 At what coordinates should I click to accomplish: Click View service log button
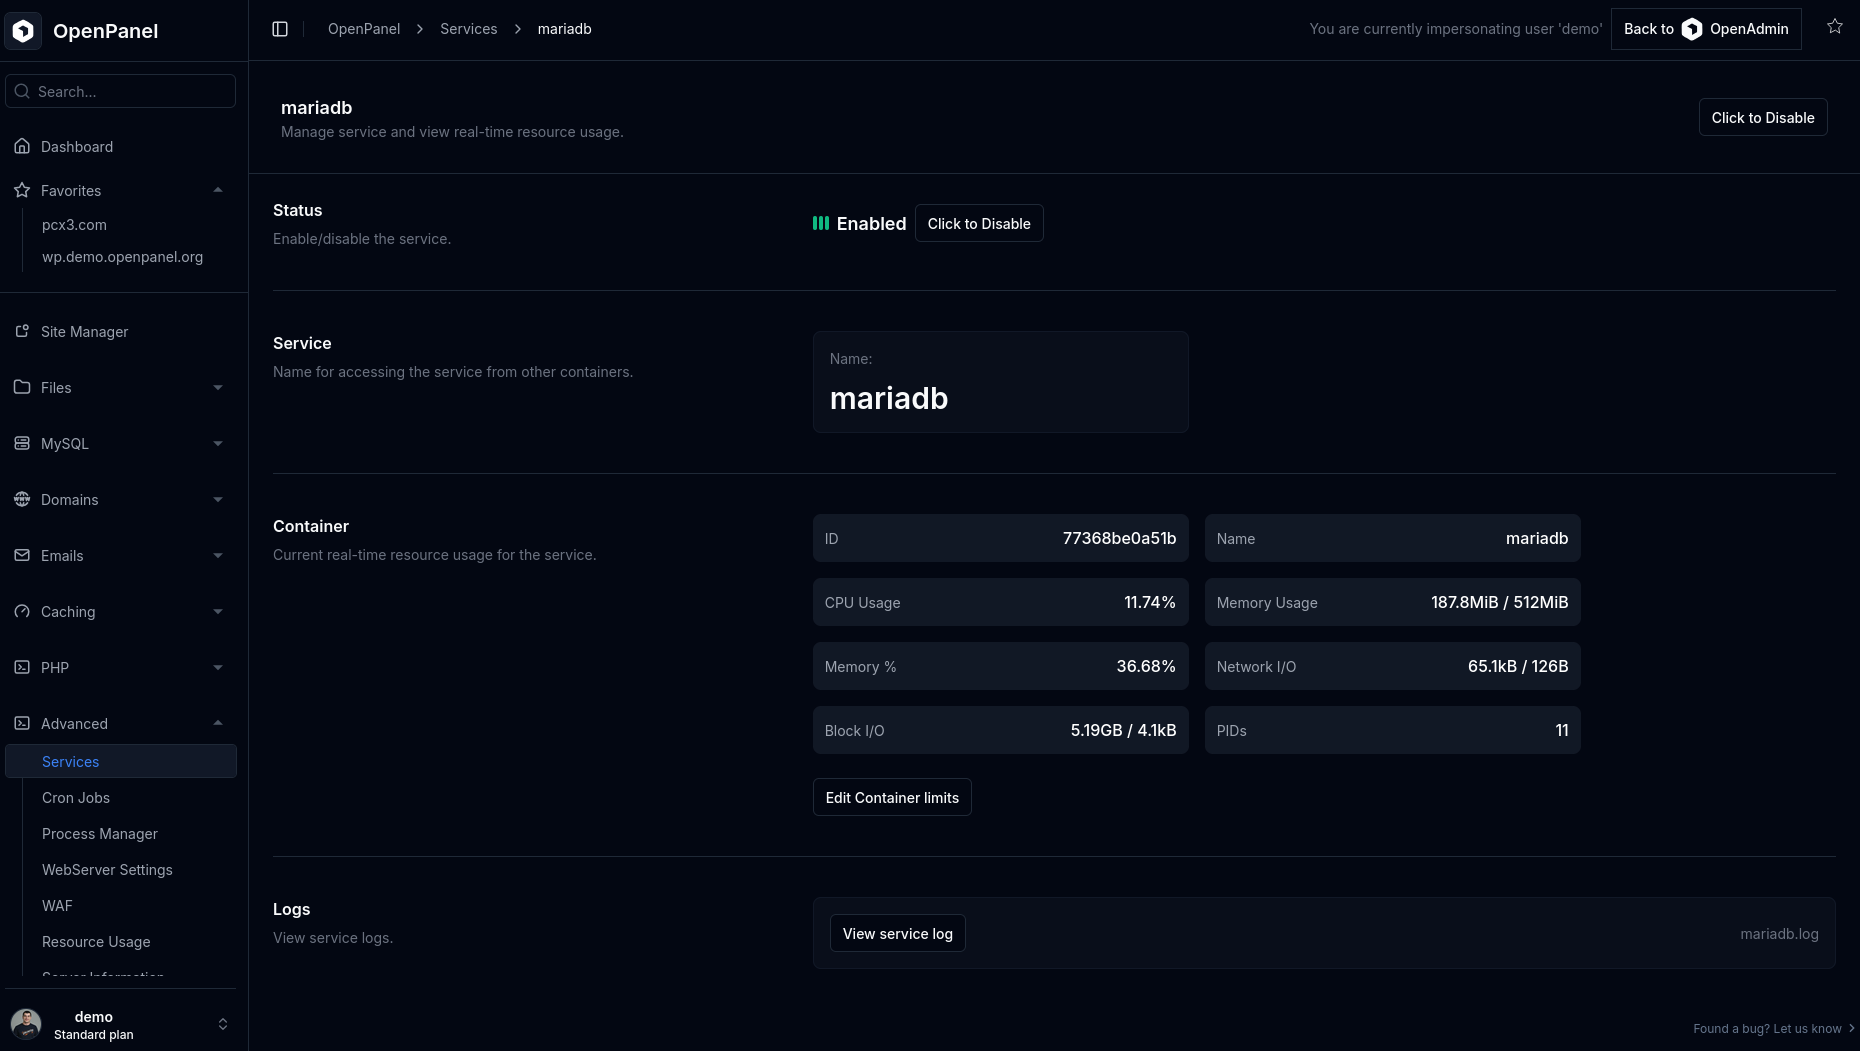pyautogui.click(x=898, y=933)
